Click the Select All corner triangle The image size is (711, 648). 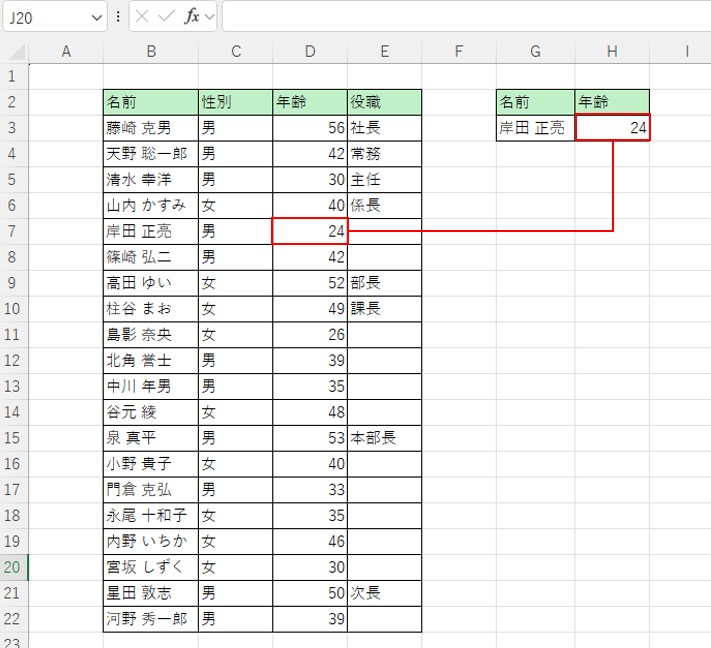click(17, 52)
